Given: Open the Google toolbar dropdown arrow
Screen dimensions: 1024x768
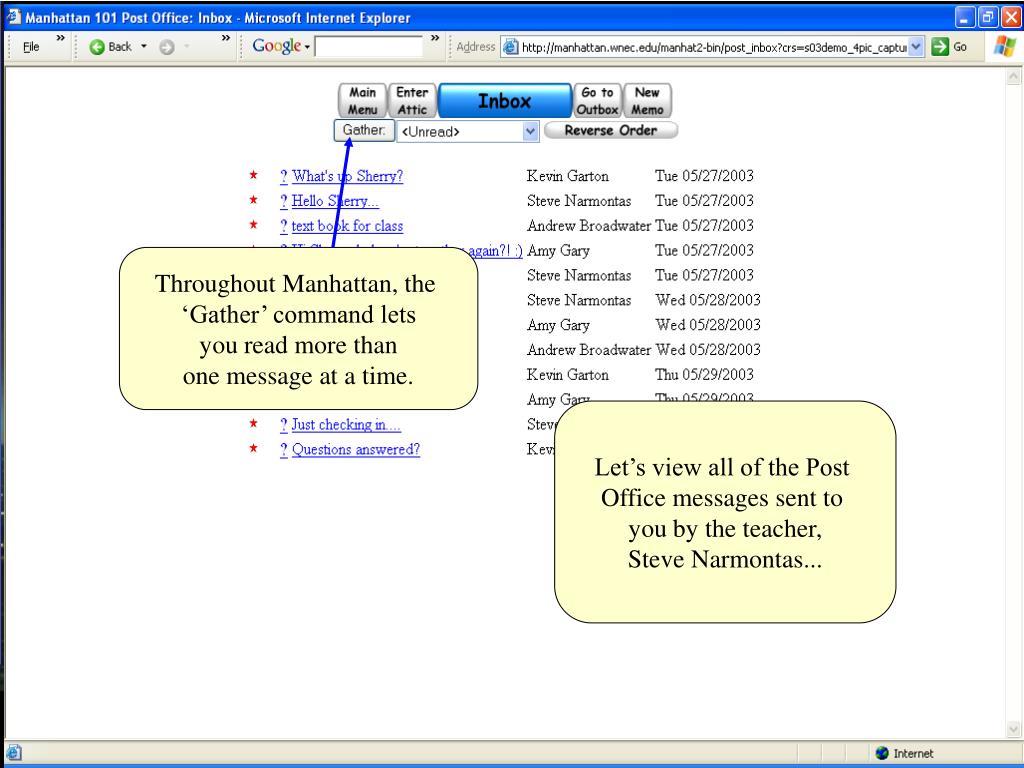Looking at the screenshot, I should (306, 48).
